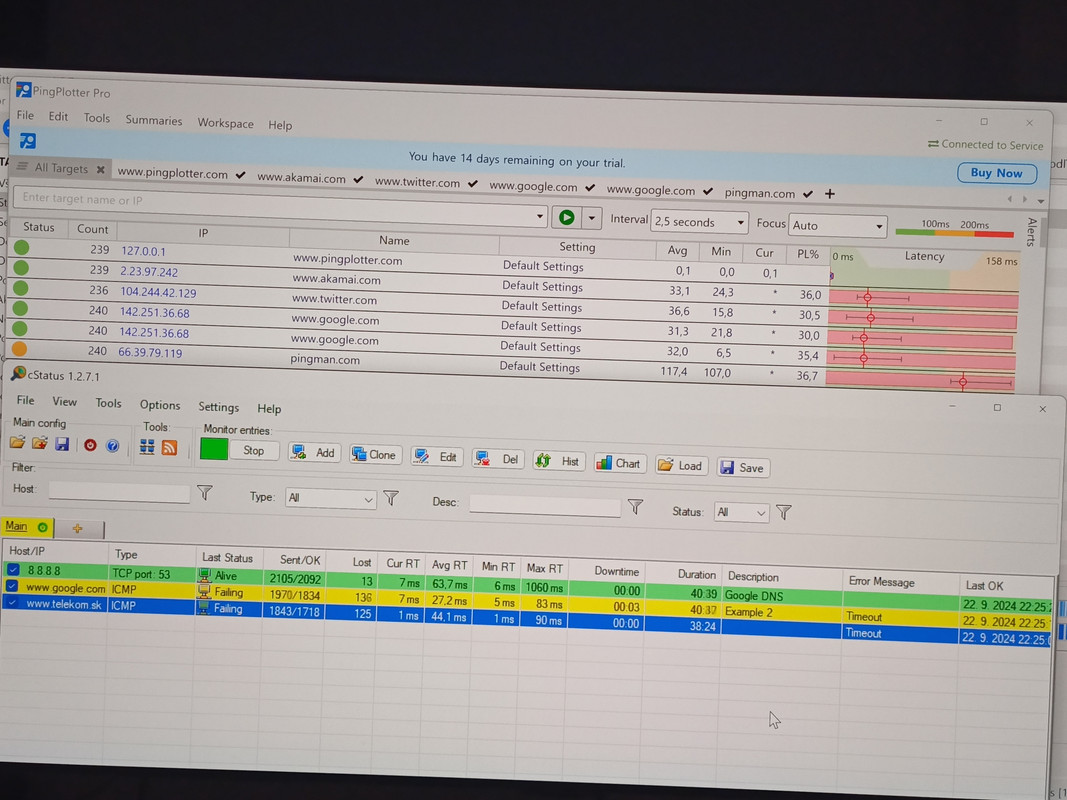Sort by the Avg RT column header

point(449,565)
